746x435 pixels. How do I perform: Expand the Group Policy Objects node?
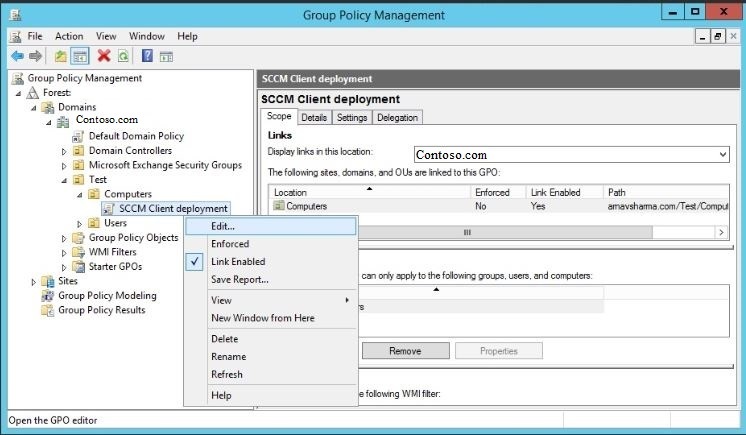tap(64, 238)
